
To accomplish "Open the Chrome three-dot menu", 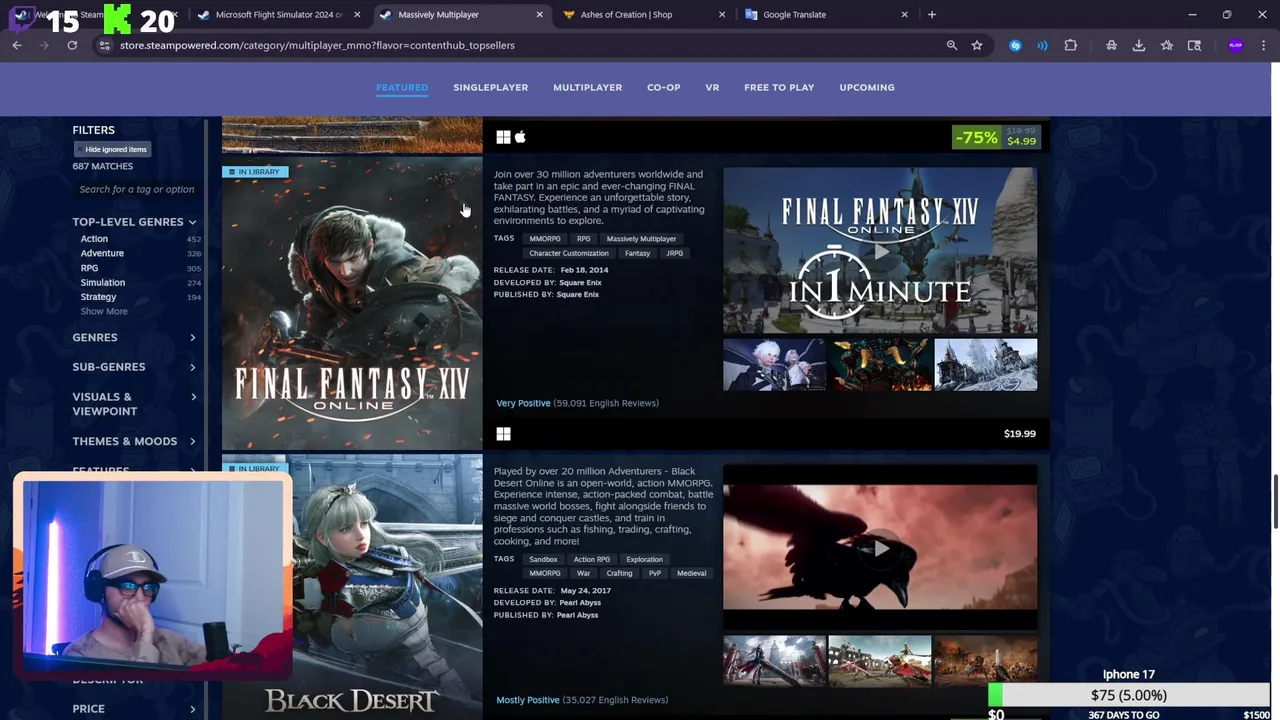I will click(x=1264, y=45).
